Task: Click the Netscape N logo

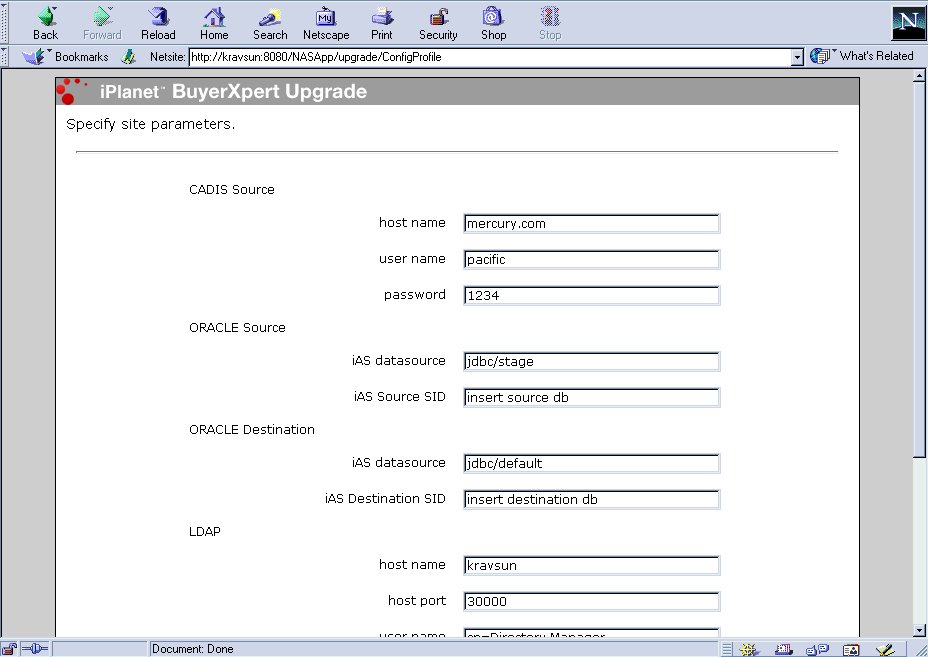Action: [907, 22]
